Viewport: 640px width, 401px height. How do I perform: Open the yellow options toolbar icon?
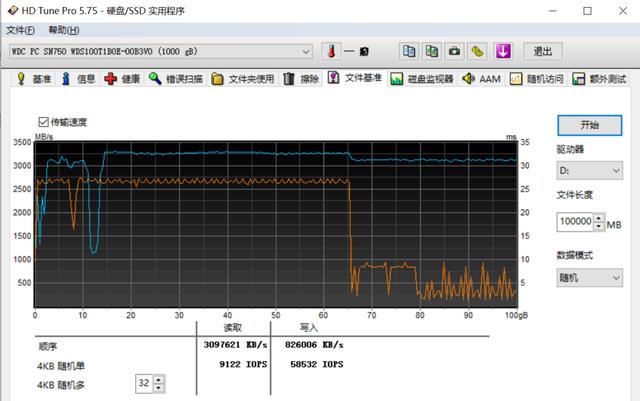click(x=477, y=51)
